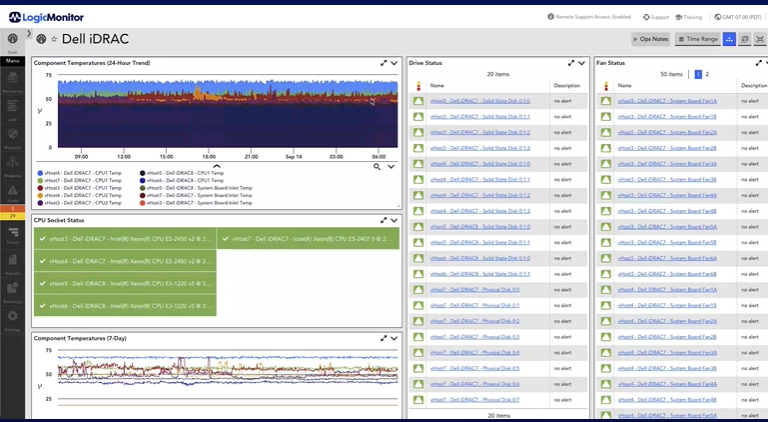
Task: Click the Exchange sidebar icon
Action: click(13, 290)
